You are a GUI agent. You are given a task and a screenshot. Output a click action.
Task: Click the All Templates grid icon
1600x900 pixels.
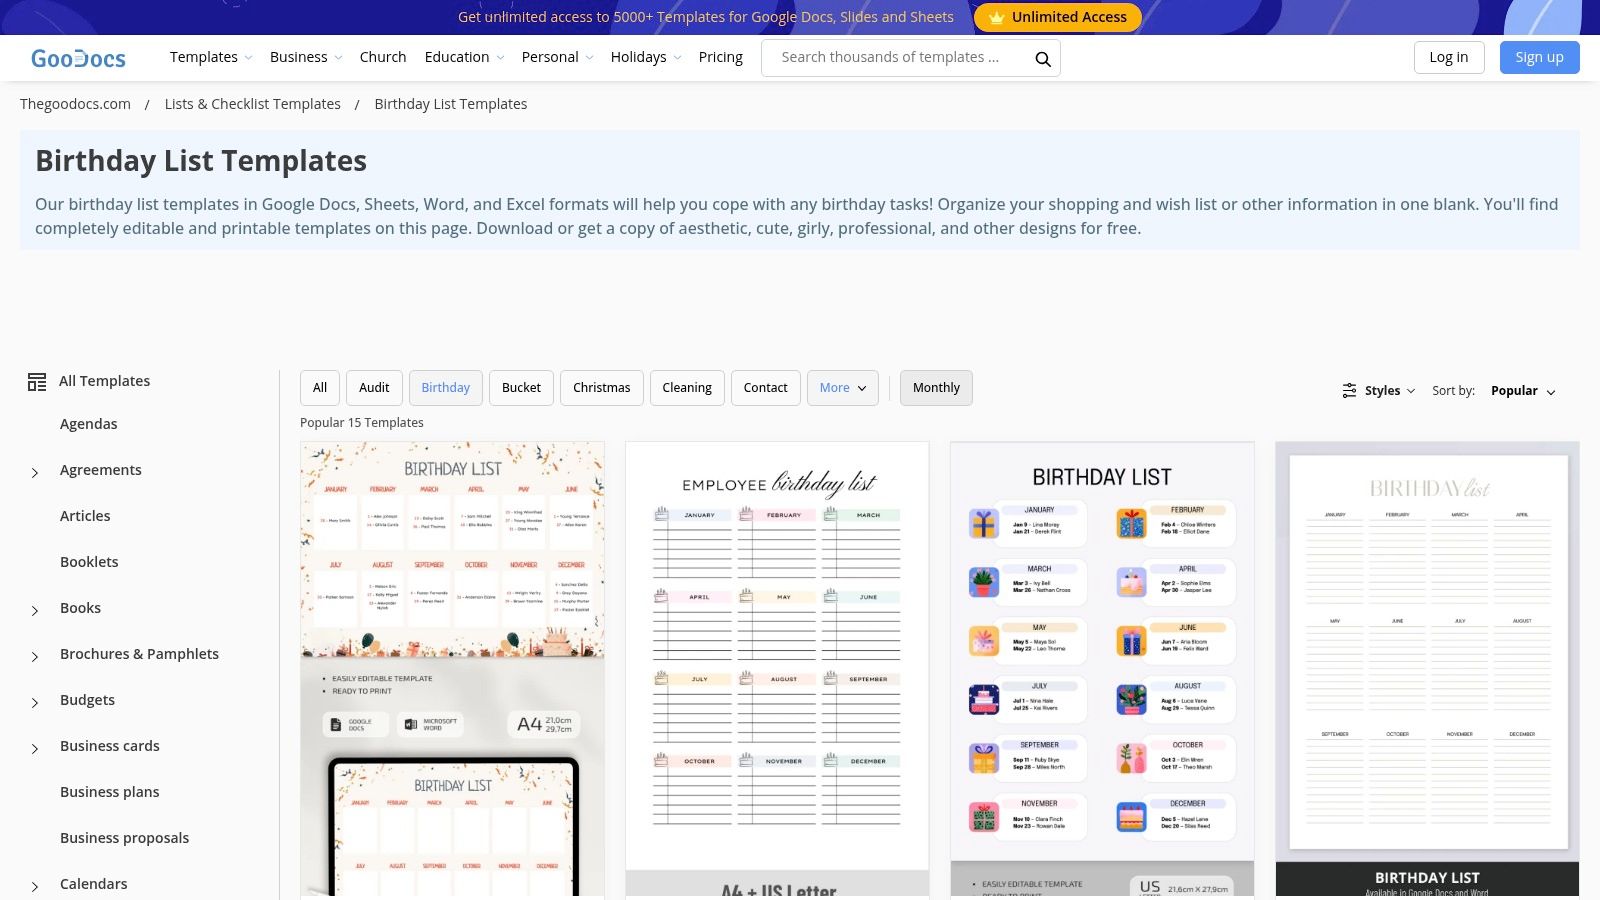point(36,381)
